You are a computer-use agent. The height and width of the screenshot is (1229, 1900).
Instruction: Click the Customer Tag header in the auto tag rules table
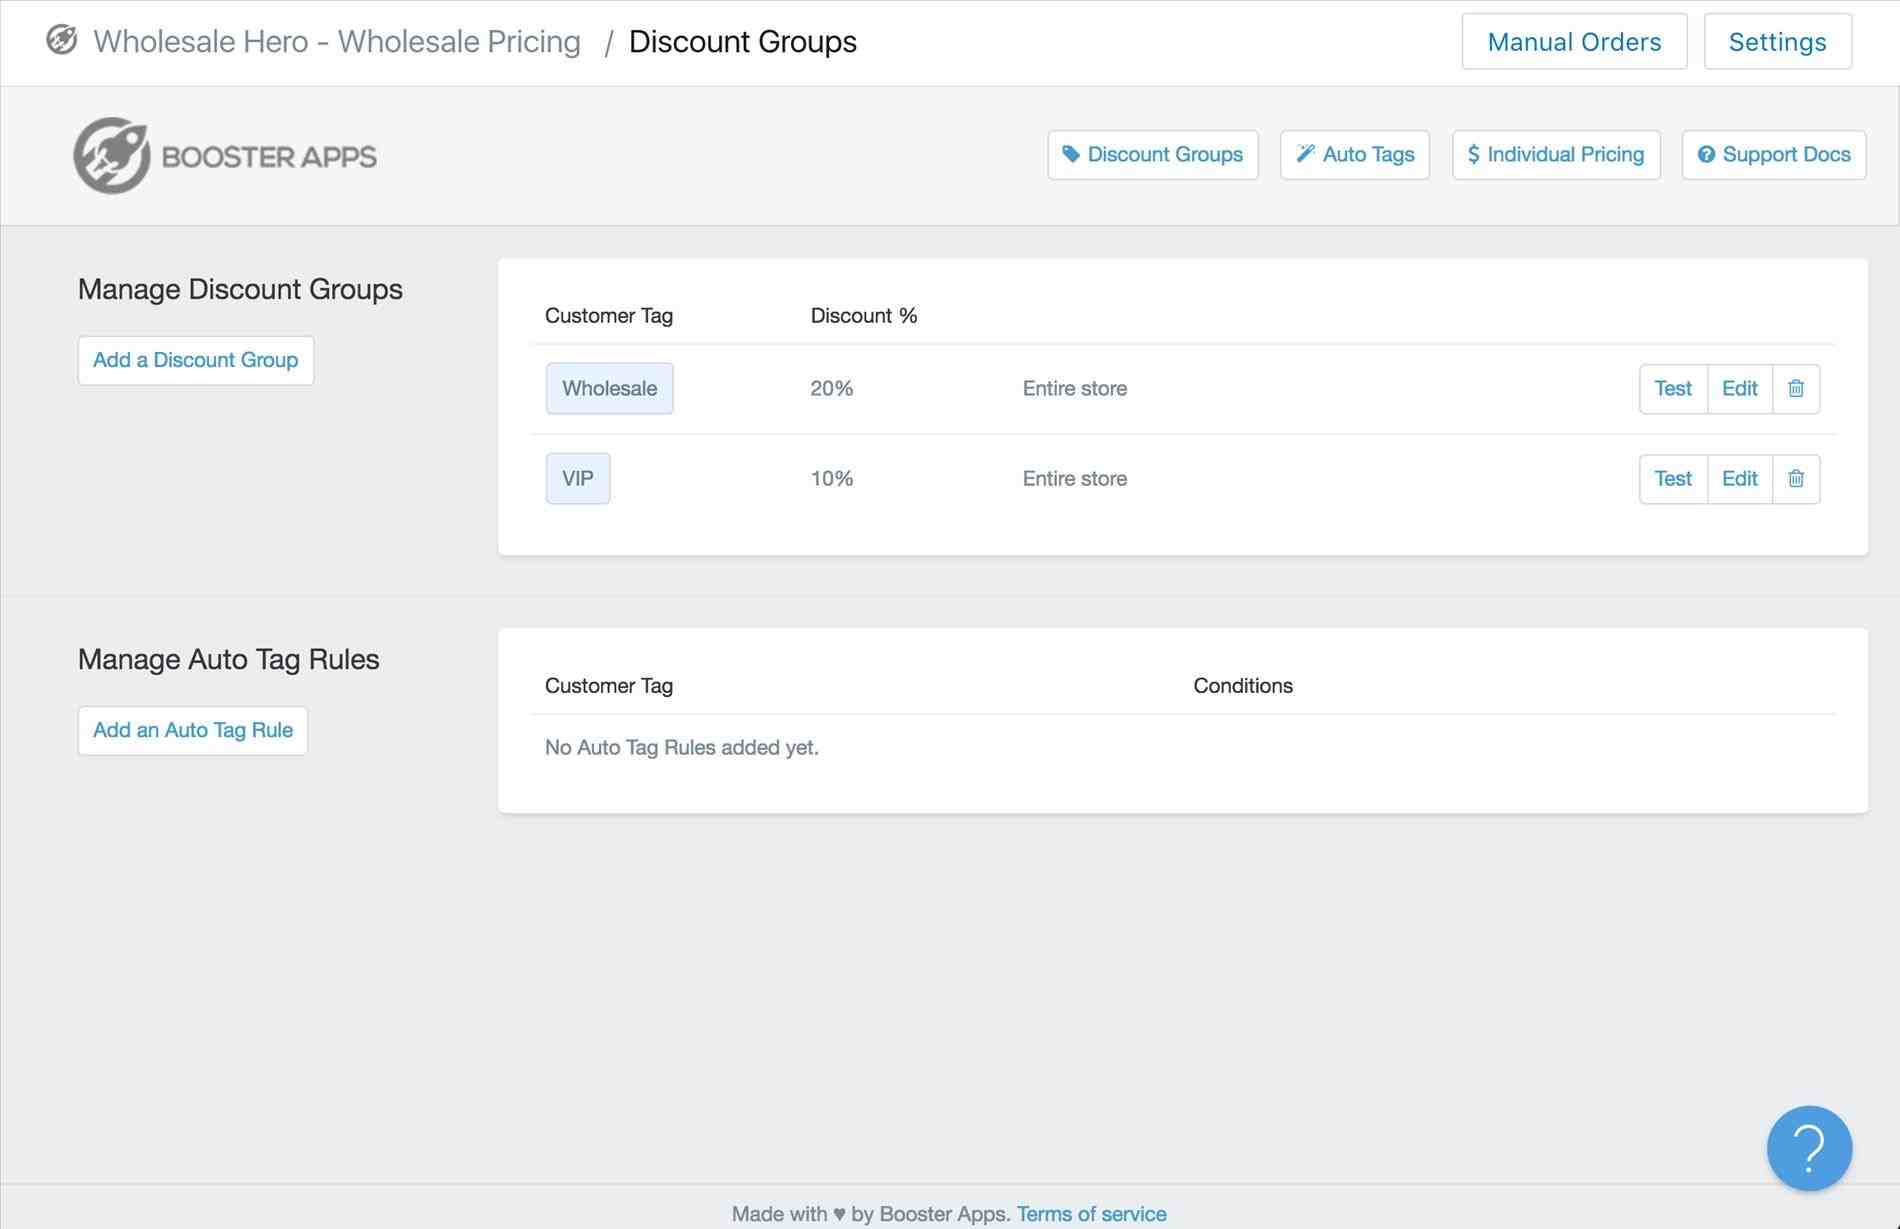(609, 685)
